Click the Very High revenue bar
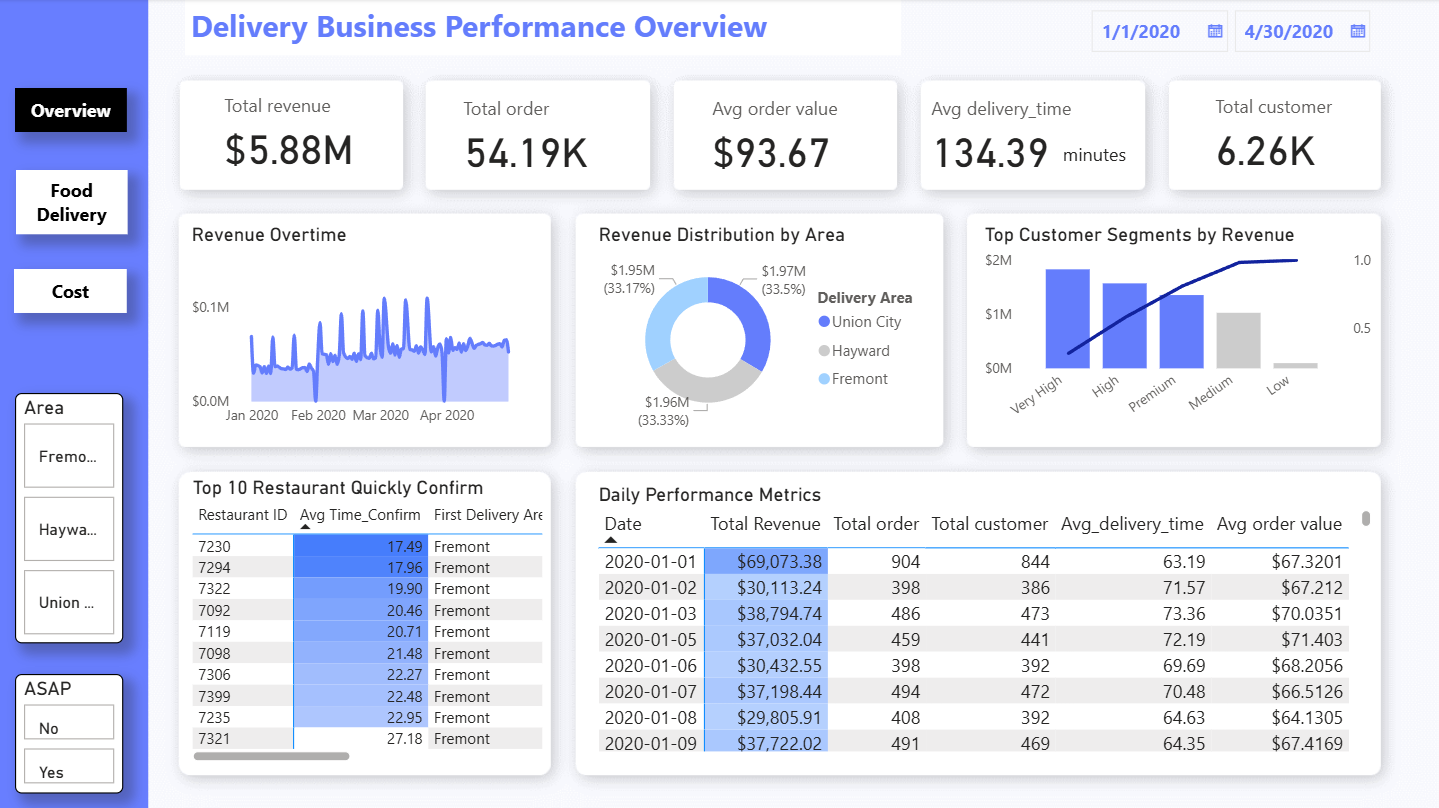1439x808 pixels. tap(1067, 318)
